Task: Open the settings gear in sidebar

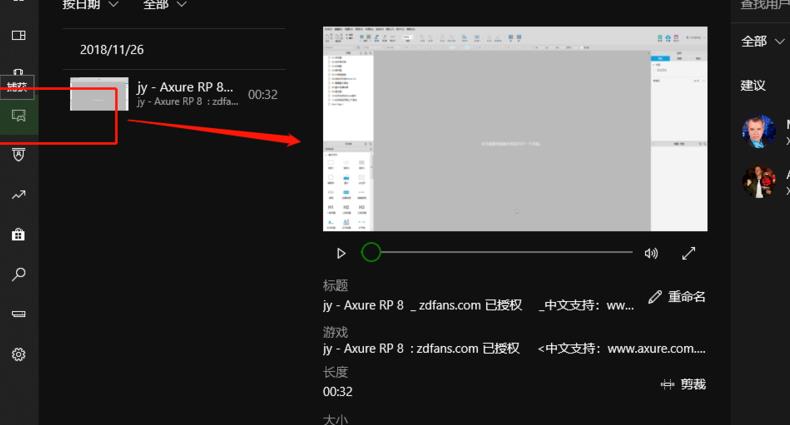Action: pyautogui.click(x=18, y=354)
